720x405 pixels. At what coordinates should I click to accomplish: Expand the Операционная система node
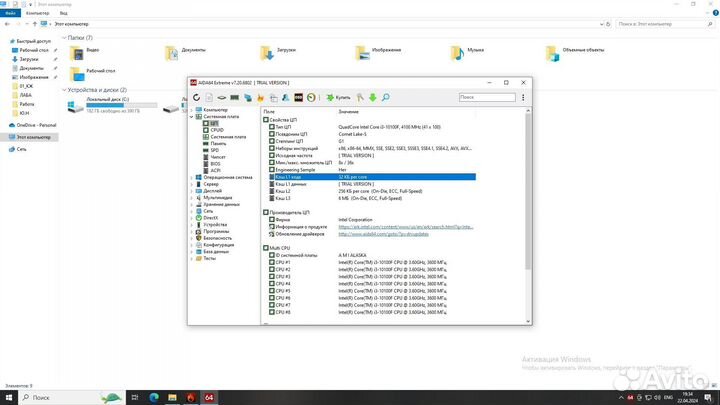click(x=191, y=177)
